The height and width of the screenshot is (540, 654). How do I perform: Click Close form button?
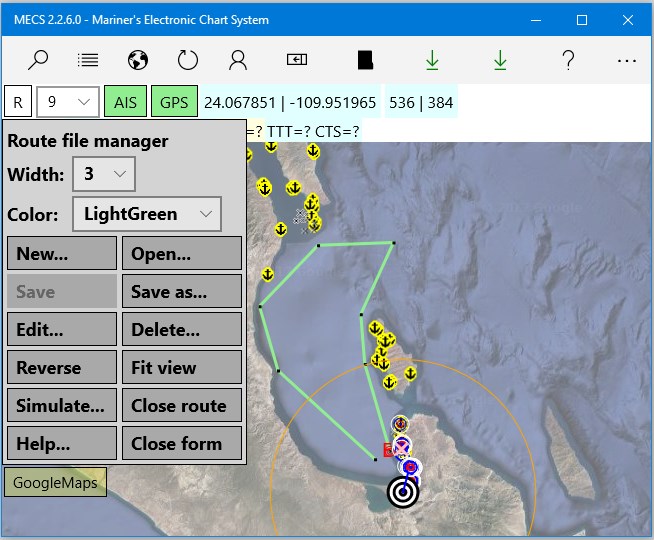click(x=182, y=443)
